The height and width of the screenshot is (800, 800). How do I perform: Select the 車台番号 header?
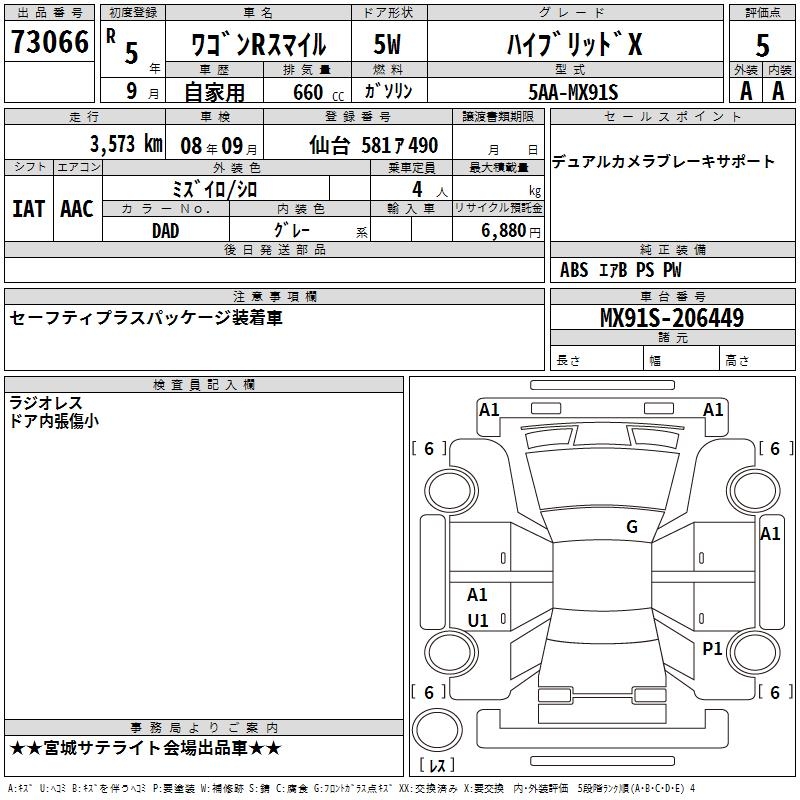click(672, 296)
